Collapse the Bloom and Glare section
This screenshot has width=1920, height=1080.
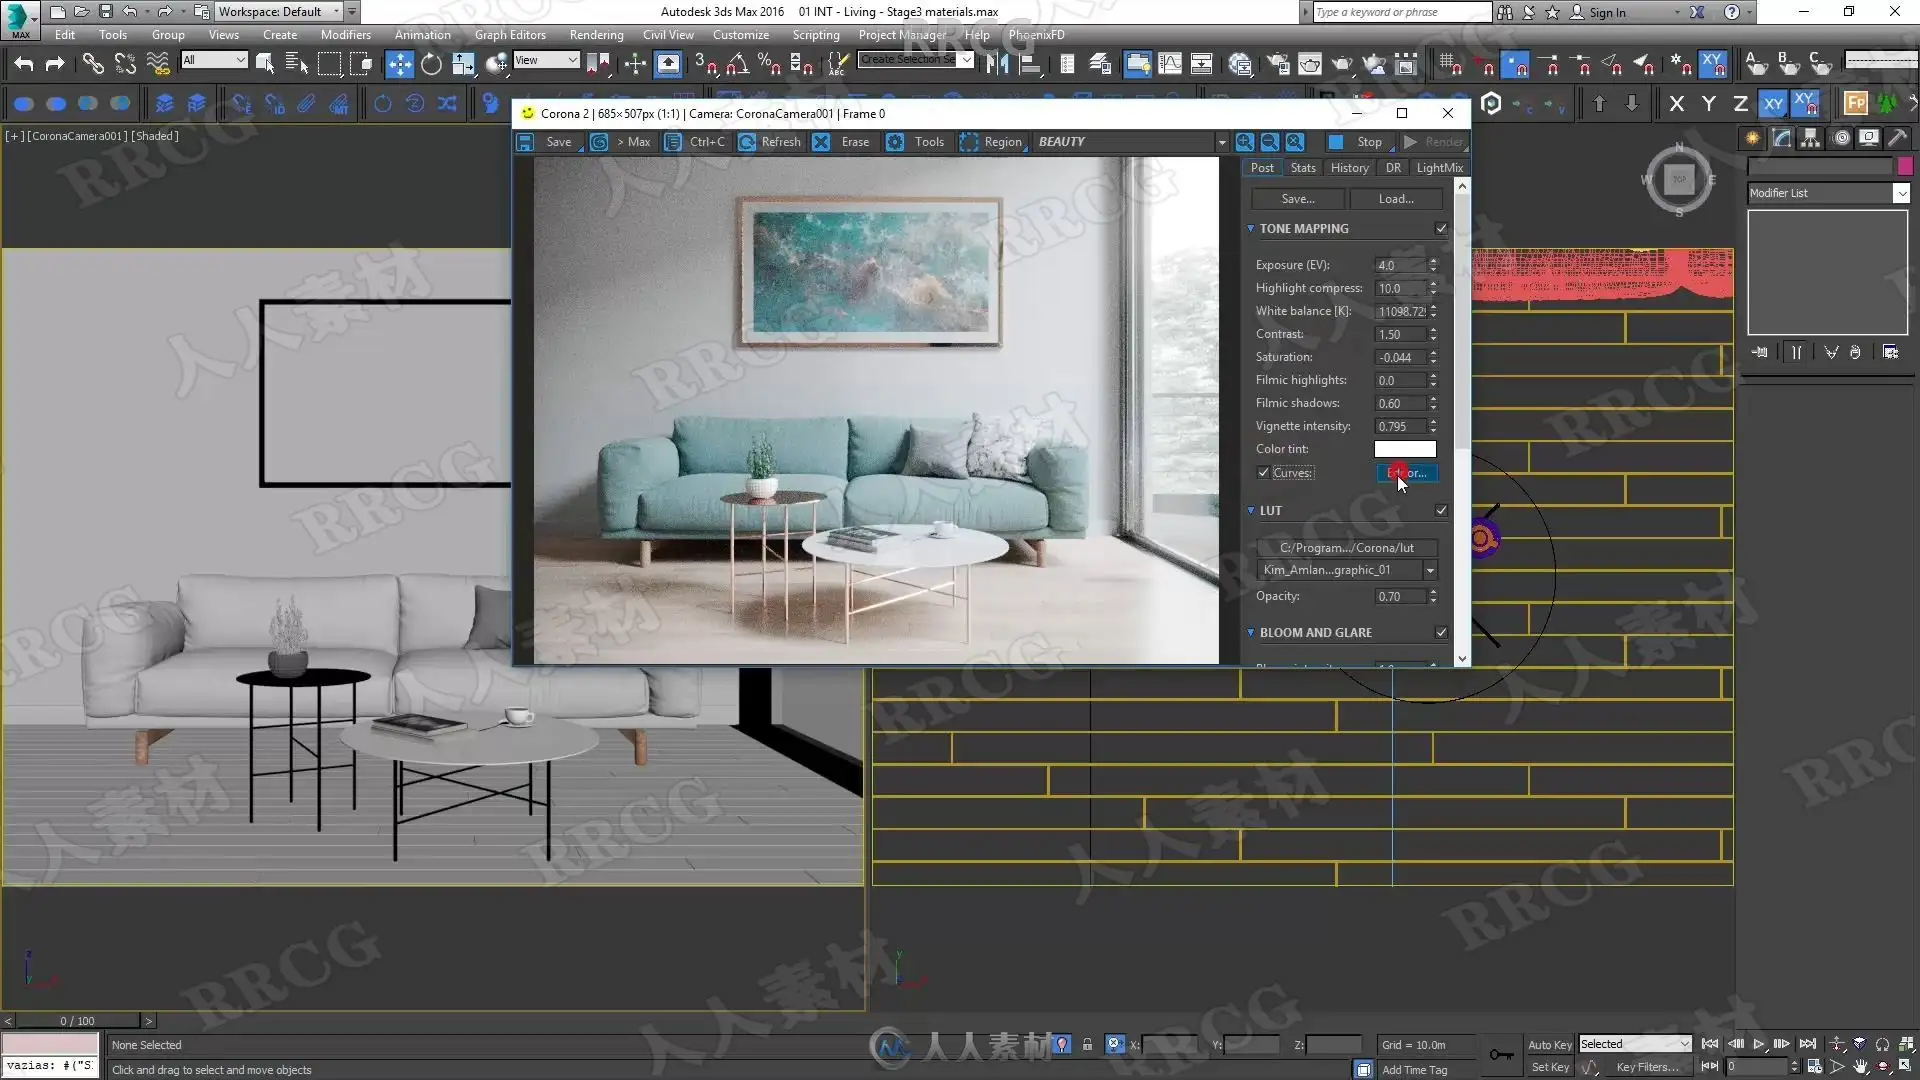(1251, 633)
